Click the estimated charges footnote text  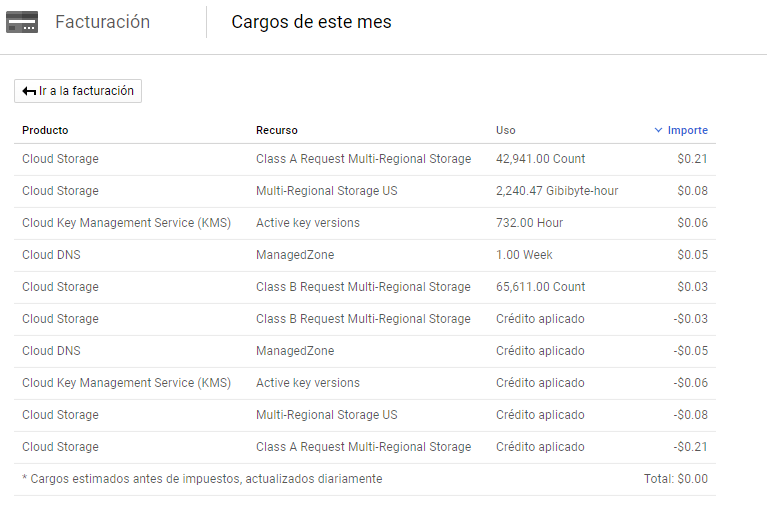point(202,479)
